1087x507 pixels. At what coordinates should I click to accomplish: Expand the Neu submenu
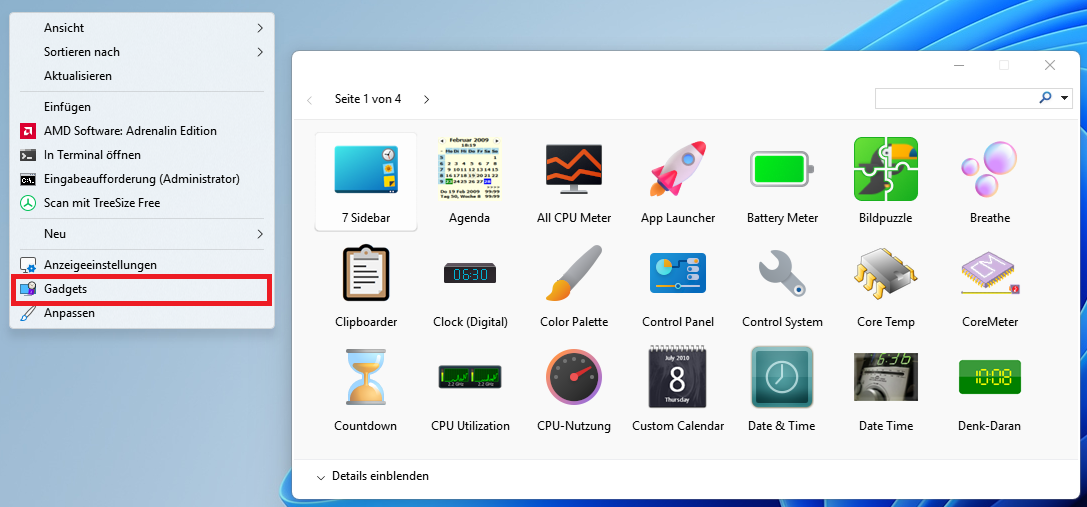click(142, 234)
